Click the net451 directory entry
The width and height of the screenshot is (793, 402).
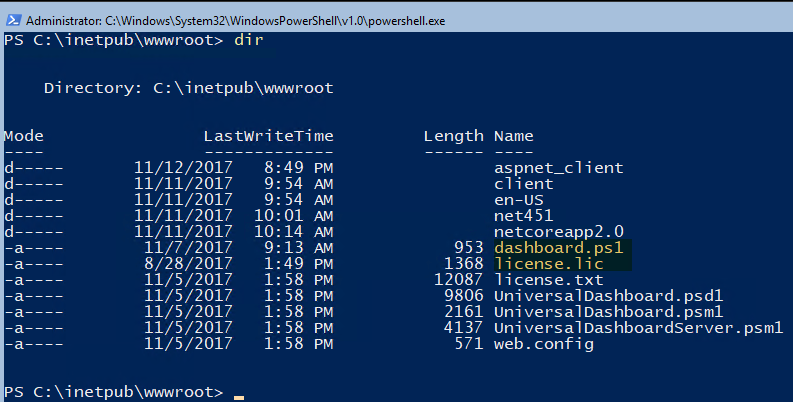523,216
